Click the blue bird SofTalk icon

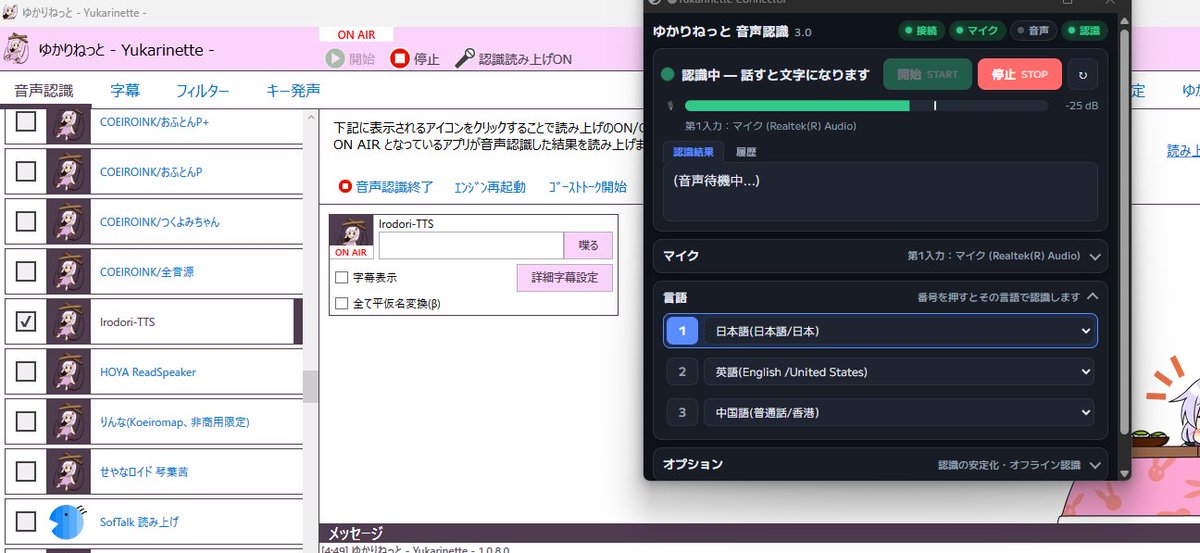coord(68,522)
